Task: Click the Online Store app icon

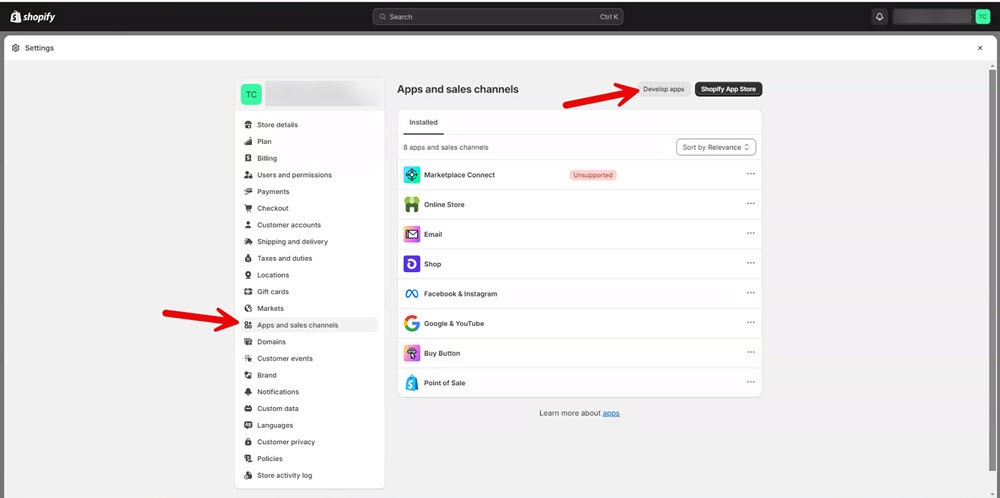Action: coord(412,205)
